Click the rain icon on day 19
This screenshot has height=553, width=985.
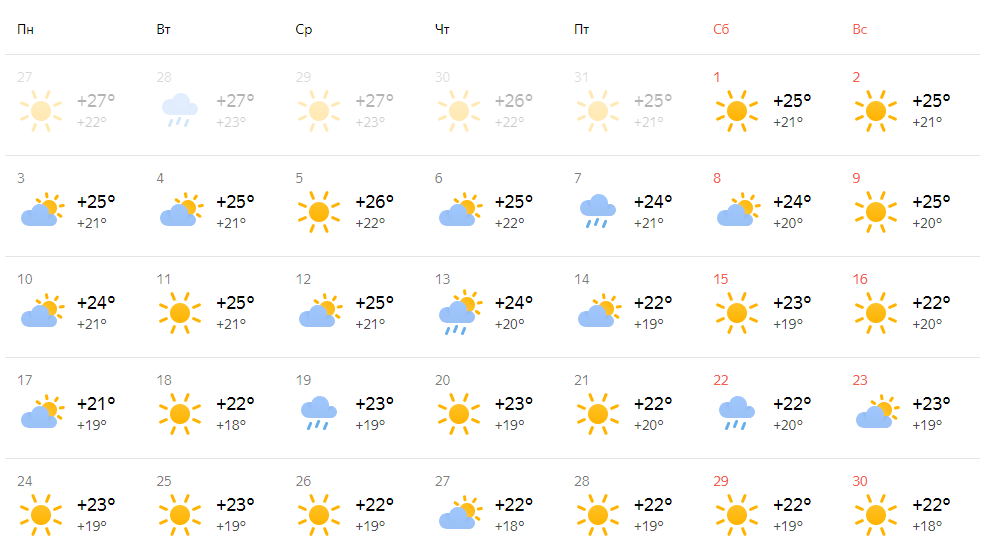pos(319,413)
